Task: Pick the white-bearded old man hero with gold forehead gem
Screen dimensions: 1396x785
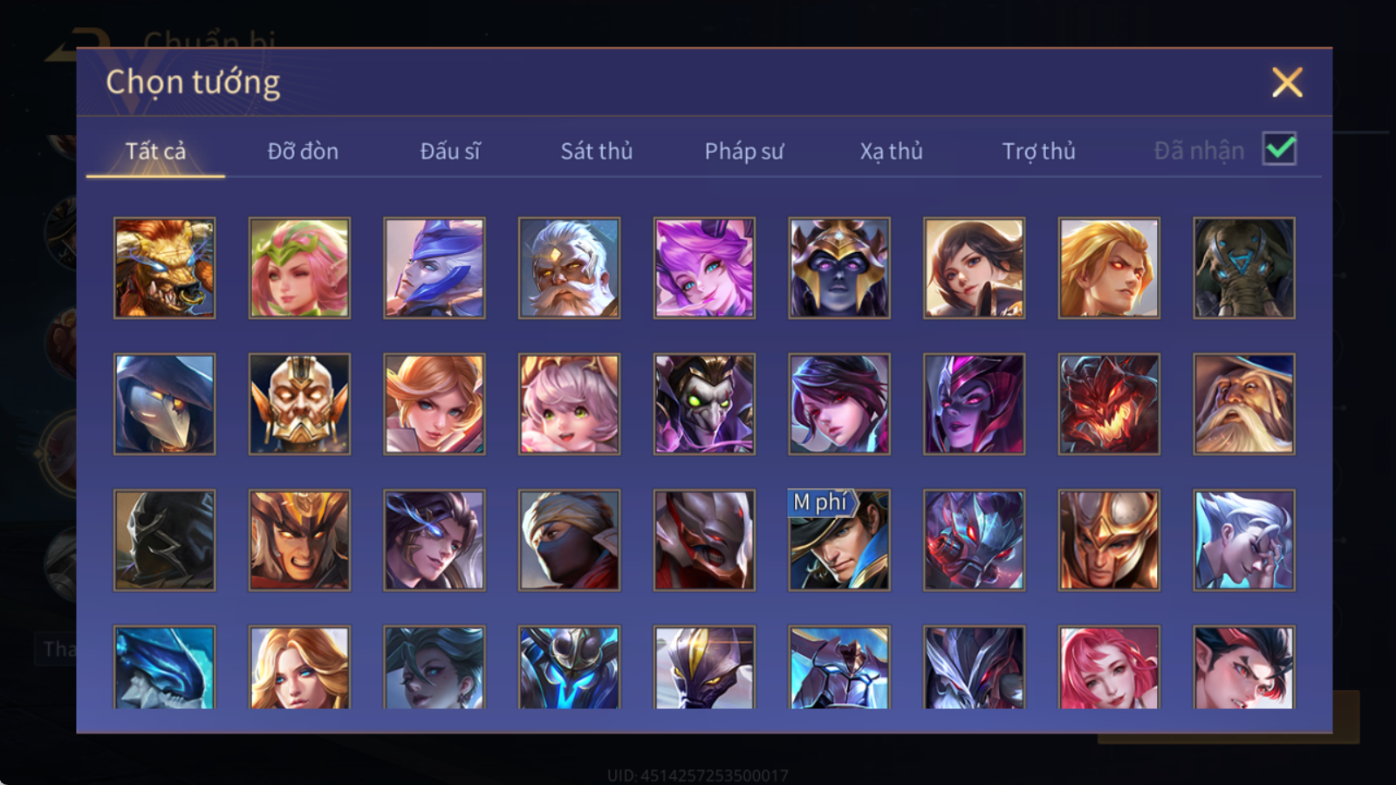Action: pyautogui.click(x=569, y=268)
